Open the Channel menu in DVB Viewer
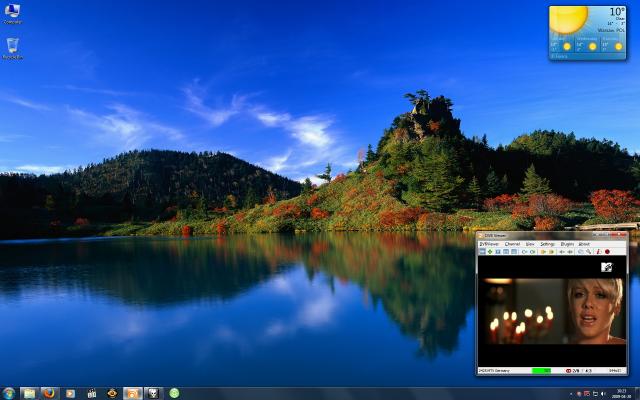This screenshot has height=400, width=640. (x=512, y=244)
